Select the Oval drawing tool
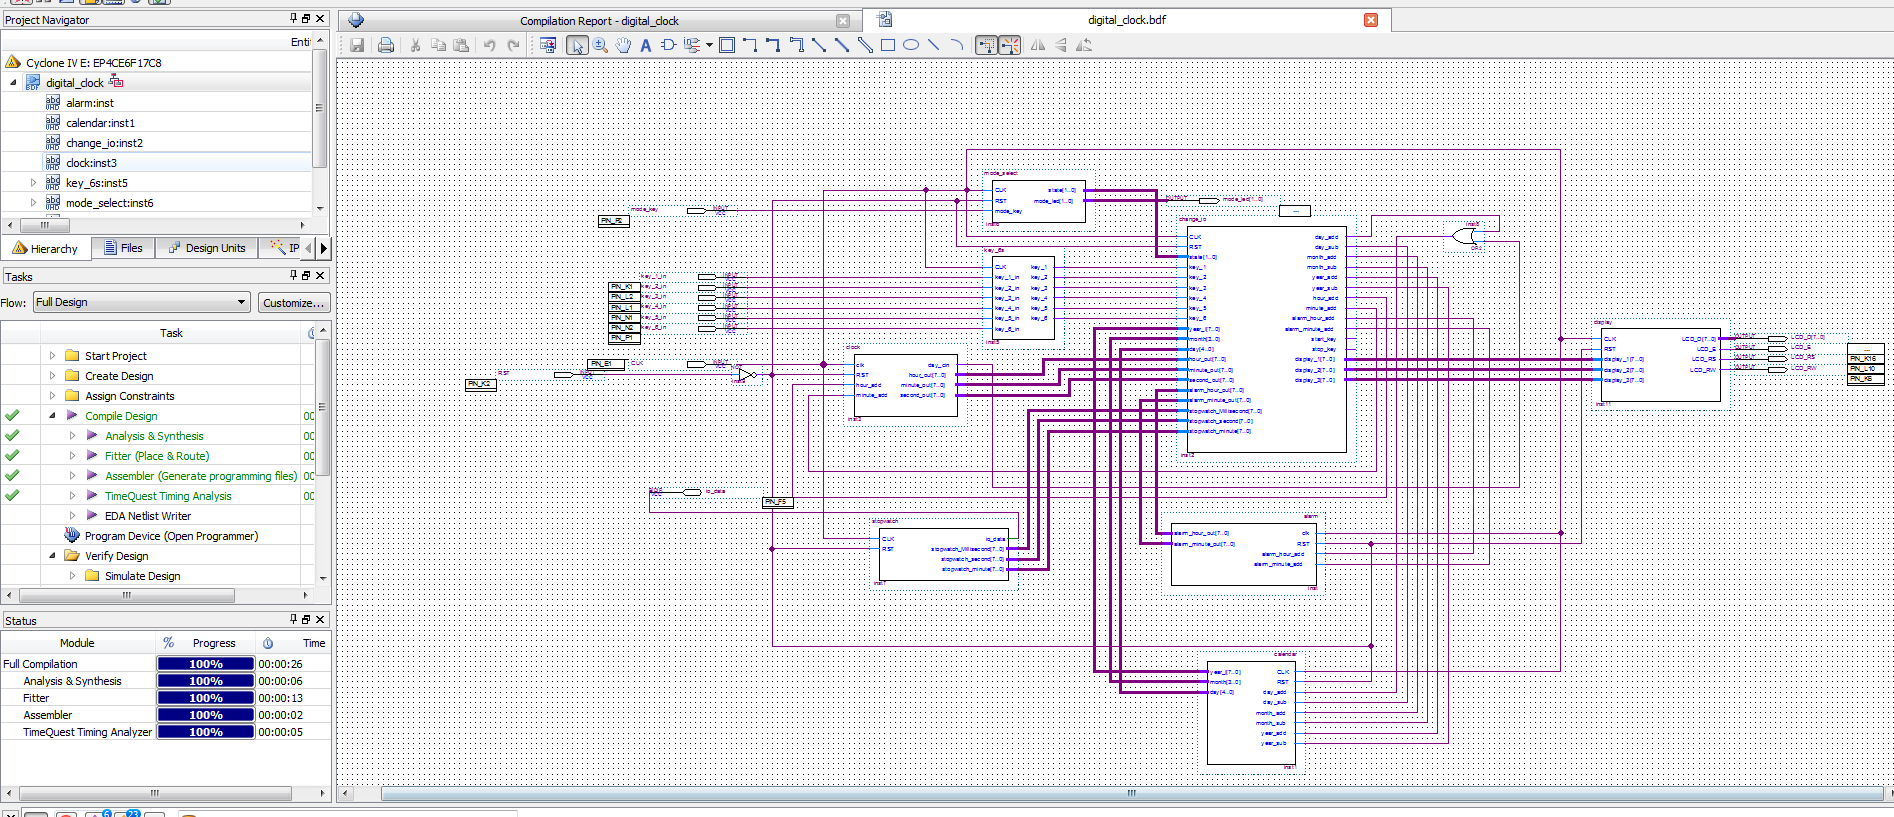Viewport: 1894px width, 817px height. click(x=910, y=45)
